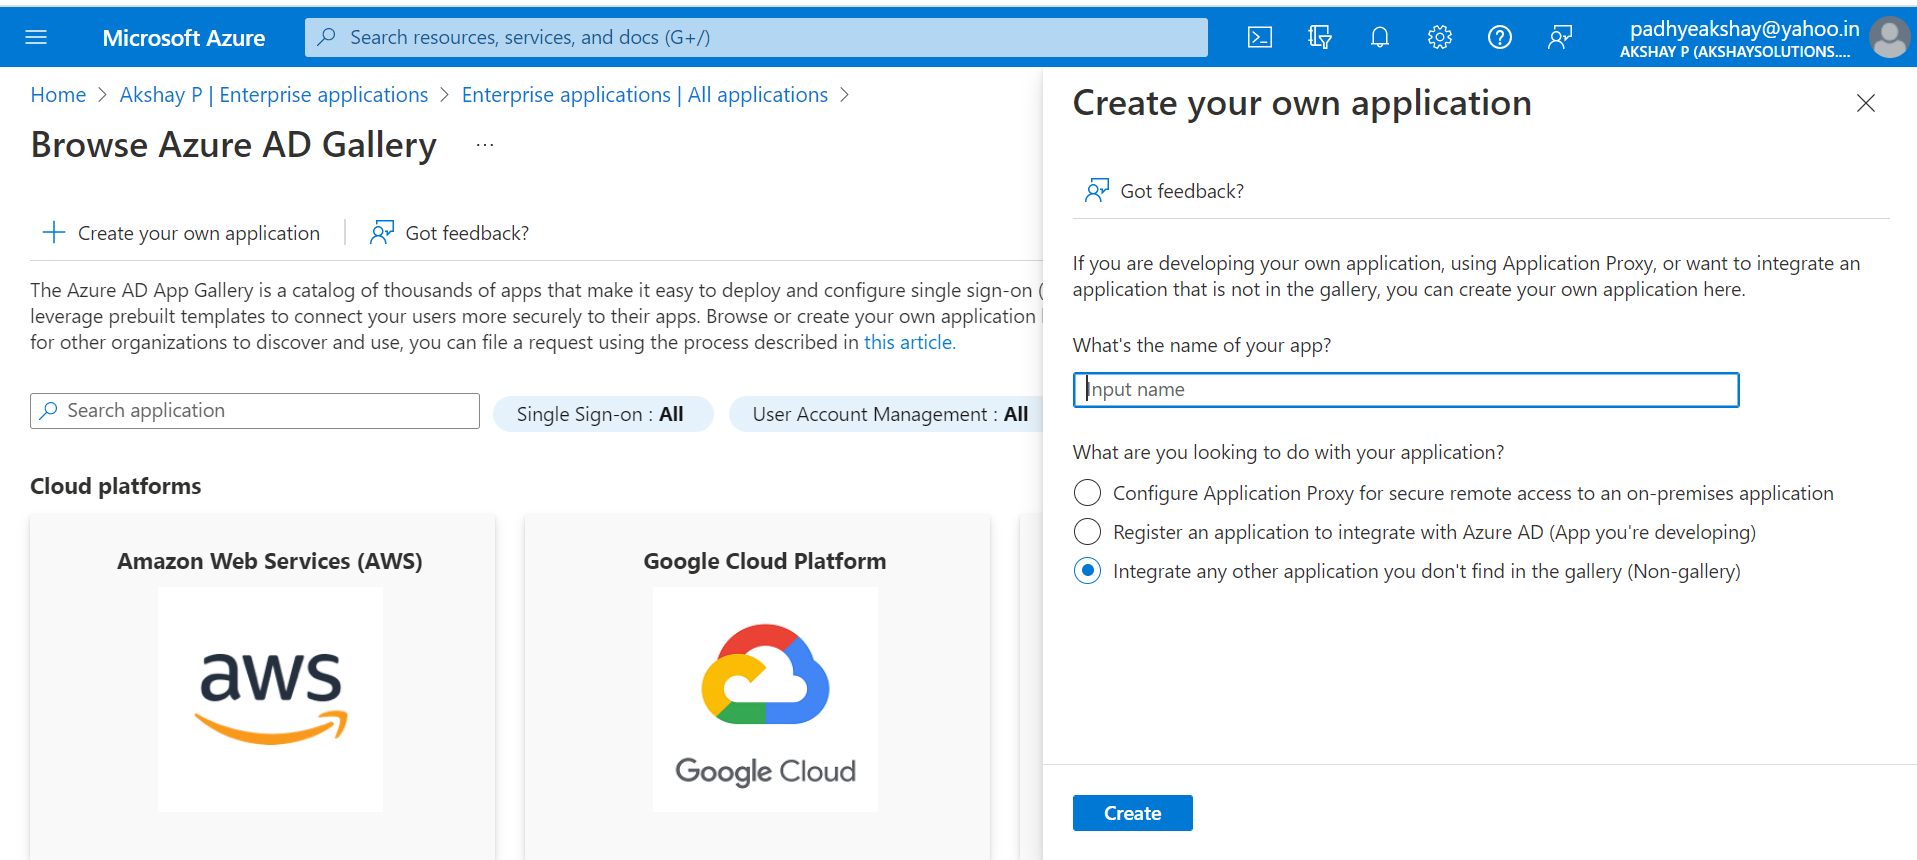Open the Directories and subscriptions filter icon
1917x860 pixels.
click(1319, 38)
